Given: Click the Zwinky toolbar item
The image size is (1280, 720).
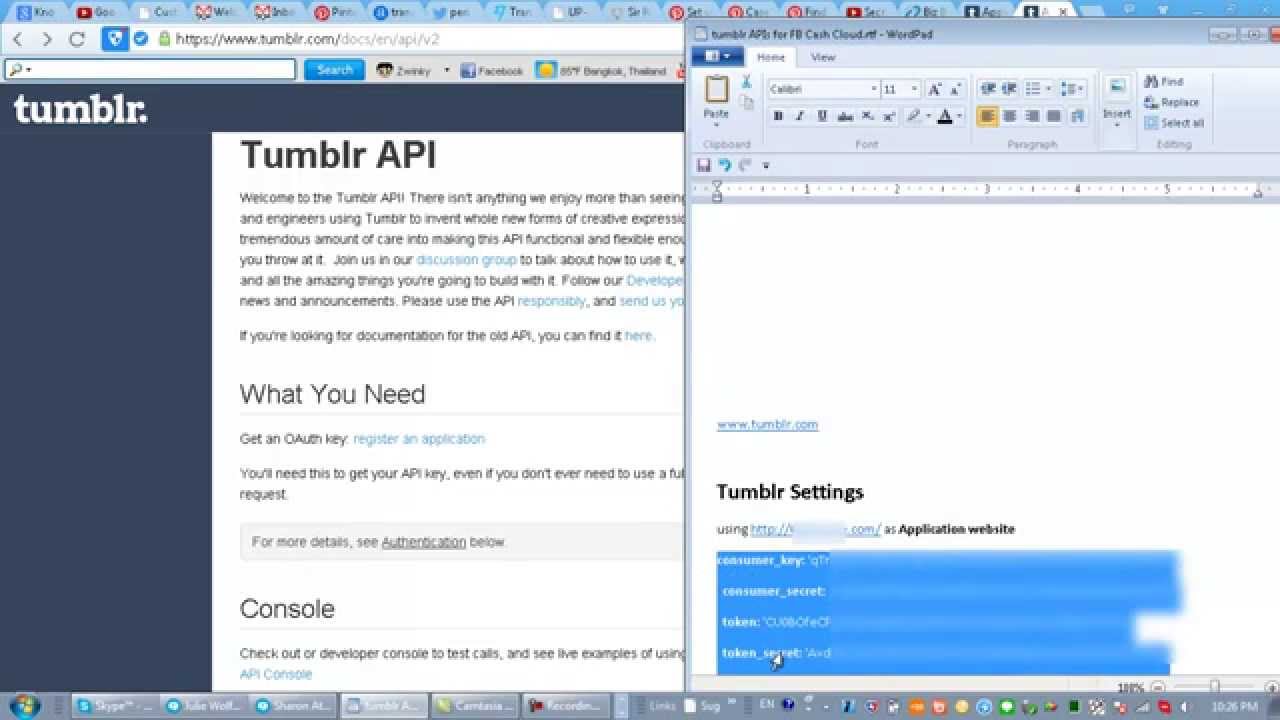Looking at the screenshot, I should tap(405, 71).
